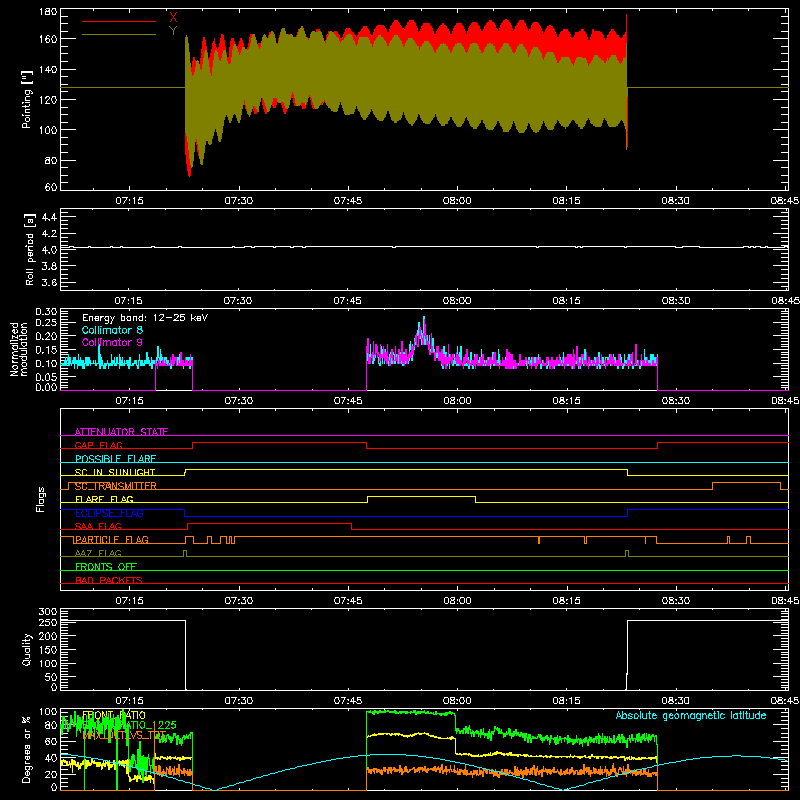Click the 0.30 value on the modulation axis

(46, 312)
